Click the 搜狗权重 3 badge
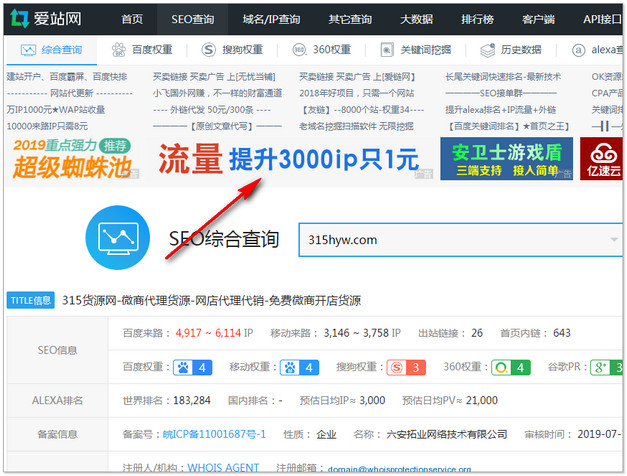 (406, 367)
